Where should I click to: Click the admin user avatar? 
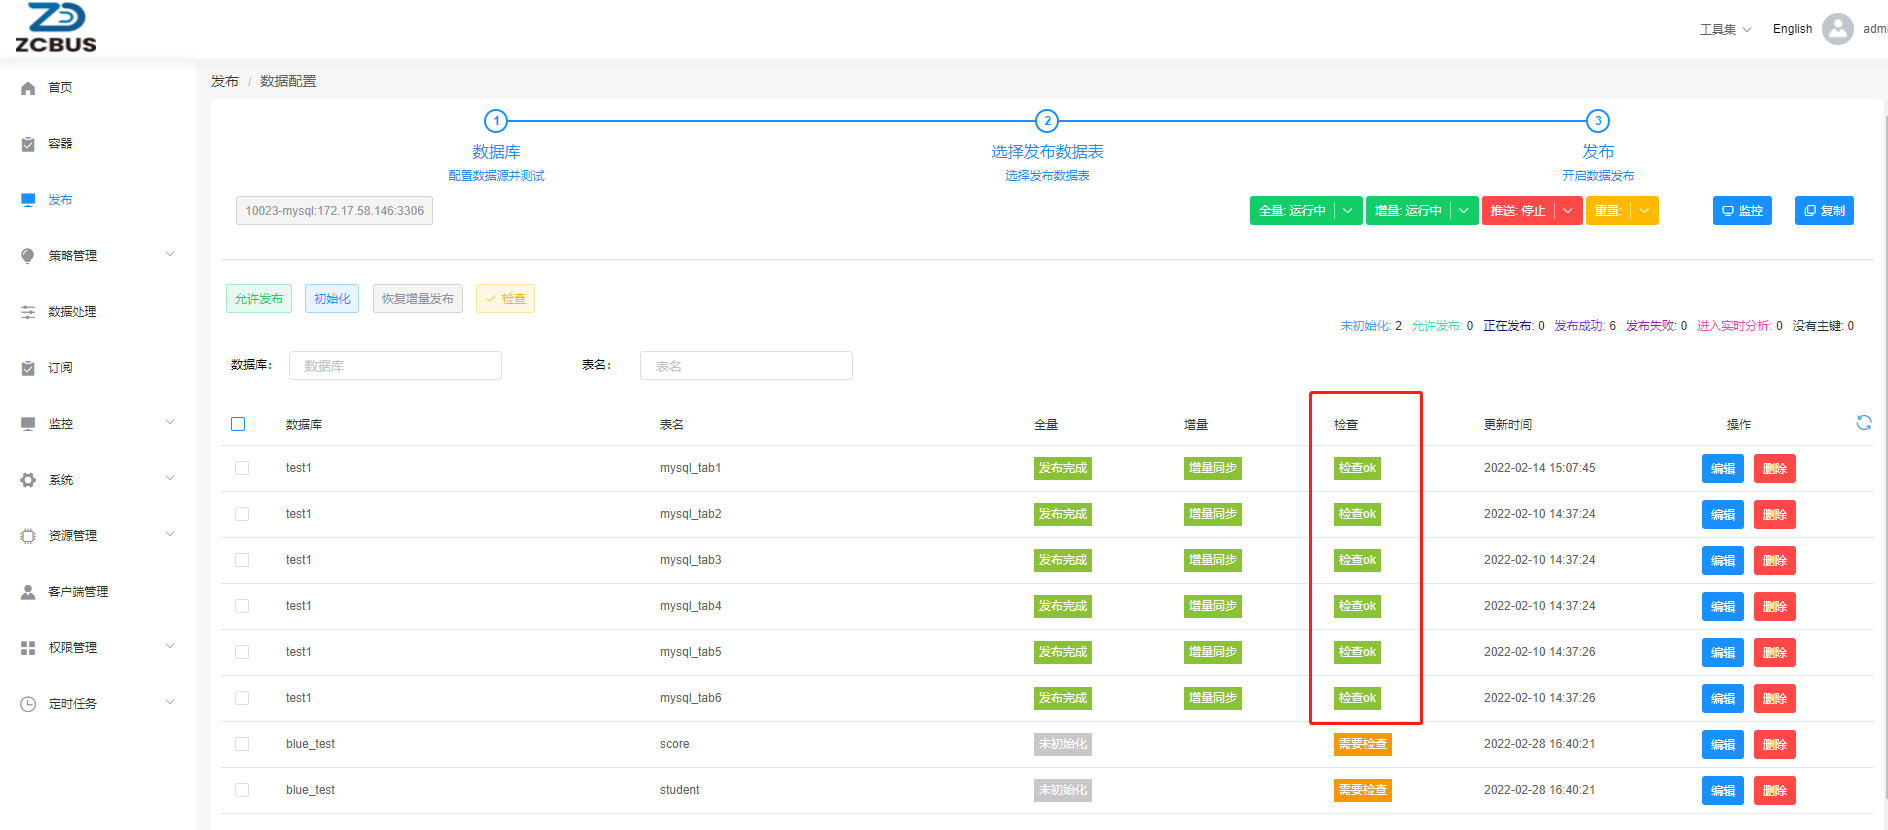(x=1837, y=29)
